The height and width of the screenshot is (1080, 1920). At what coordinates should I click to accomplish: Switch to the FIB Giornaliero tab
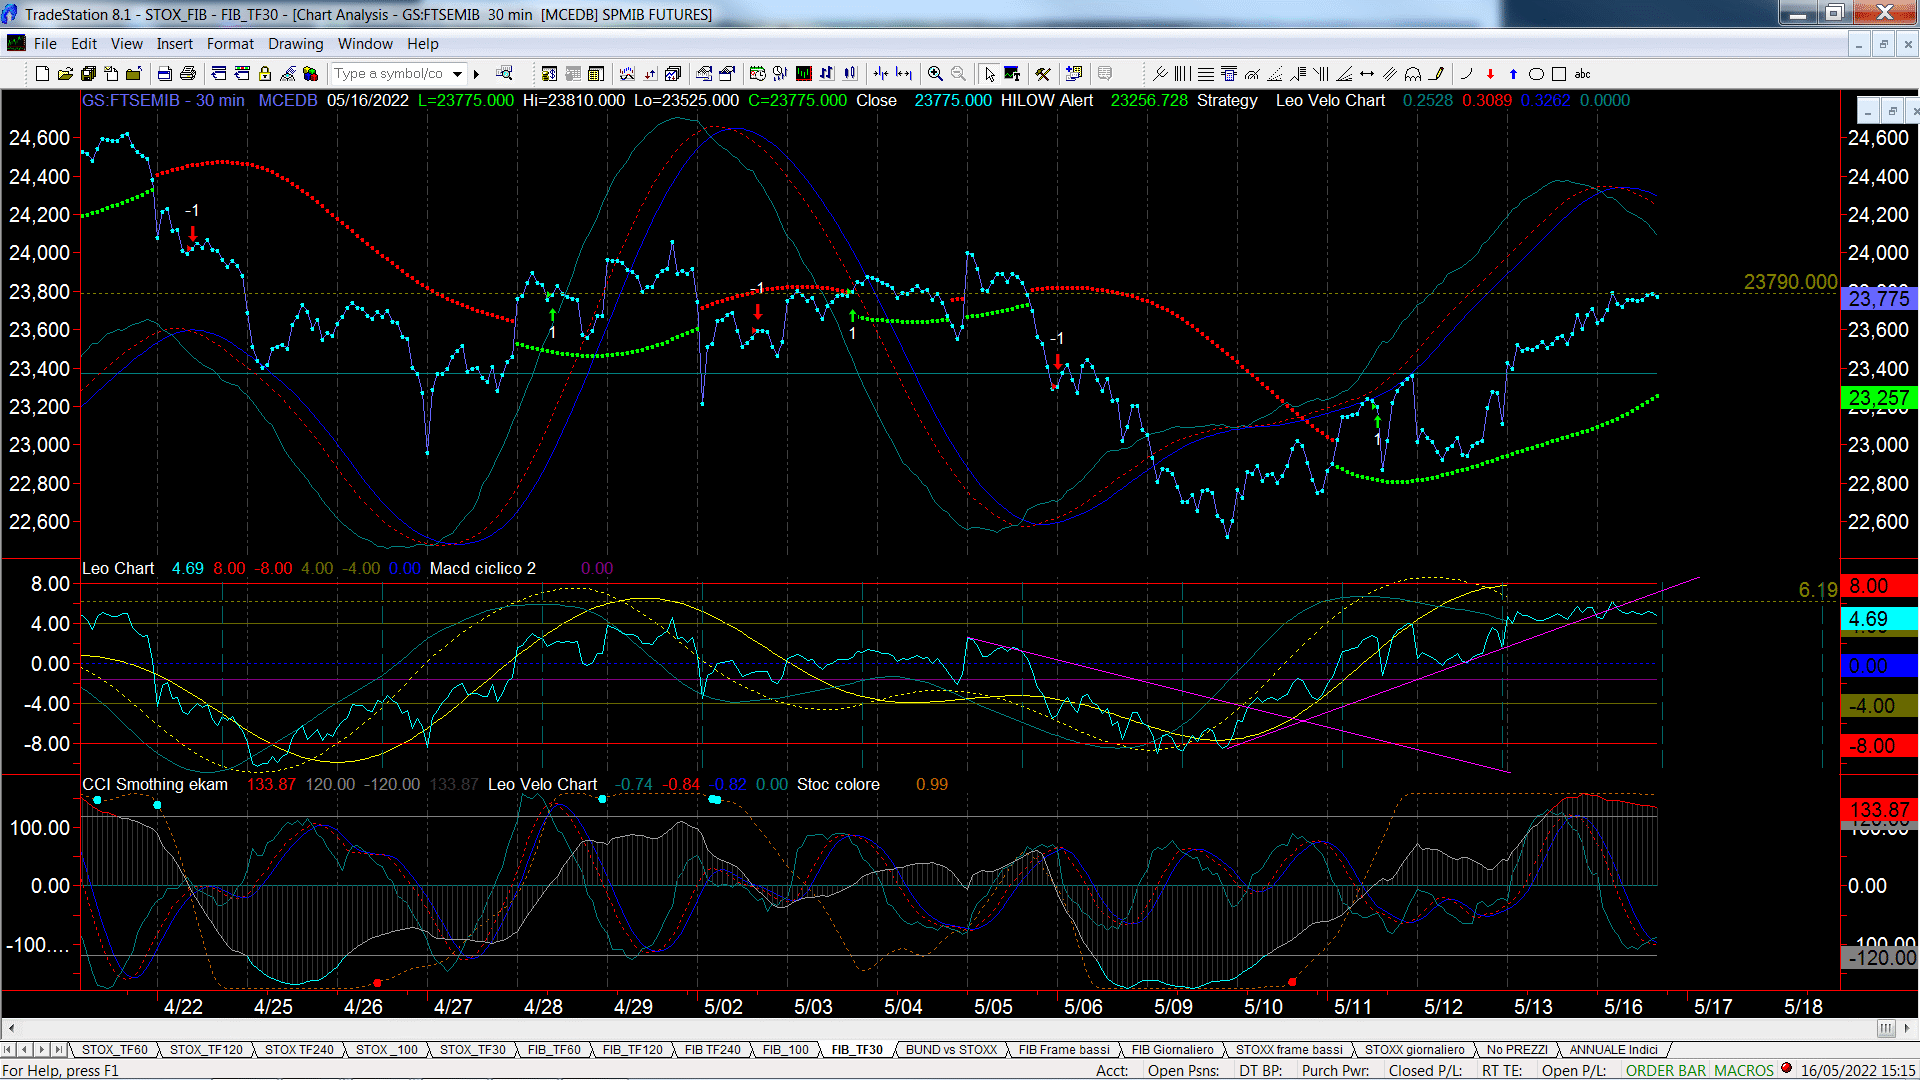point(1172,1049)
